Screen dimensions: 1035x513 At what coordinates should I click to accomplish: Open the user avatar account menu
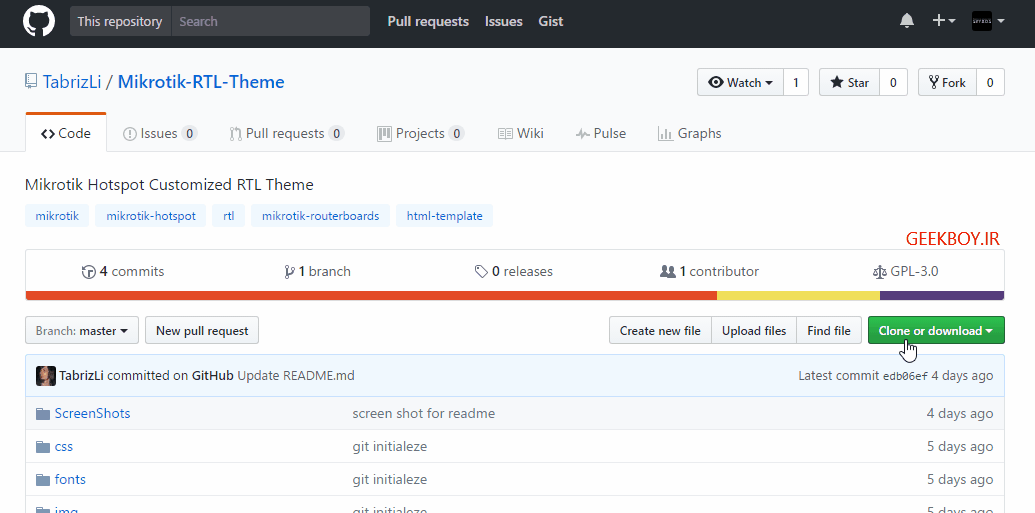(x=988, y=21)
